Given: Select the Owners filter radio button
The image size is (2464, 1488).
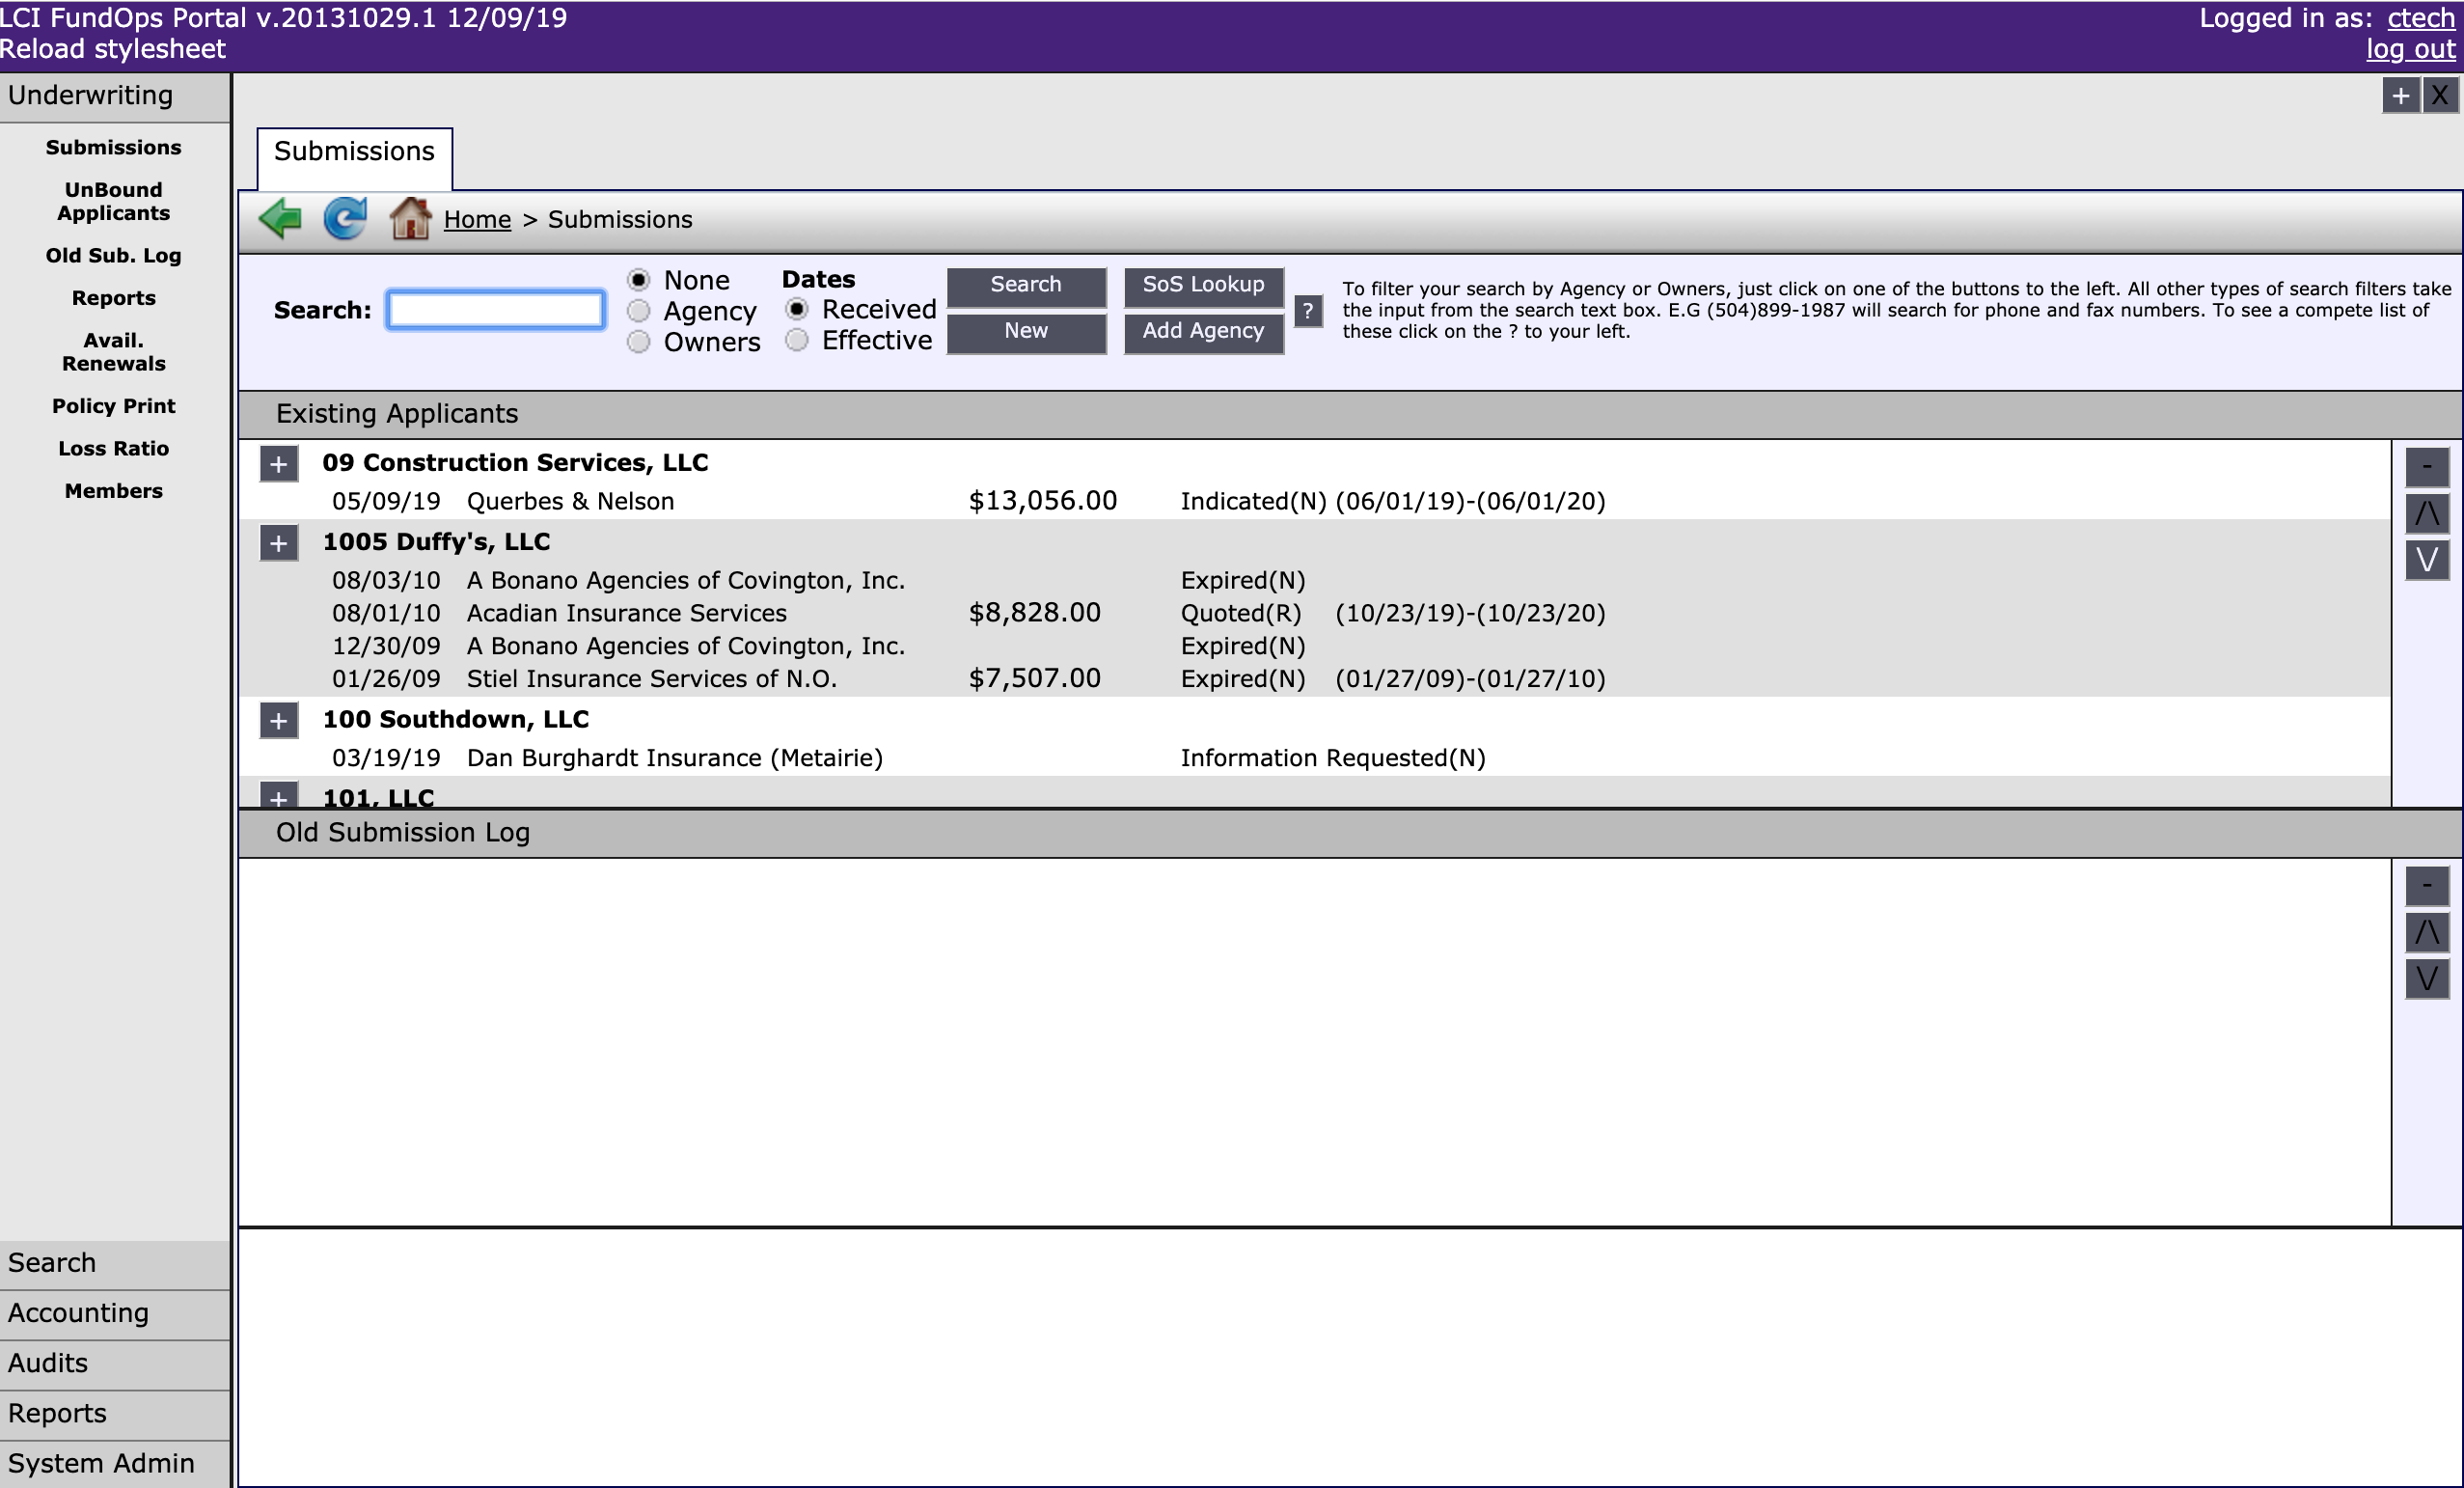Looking at the screenshot, I should click(x=639, y=342).
